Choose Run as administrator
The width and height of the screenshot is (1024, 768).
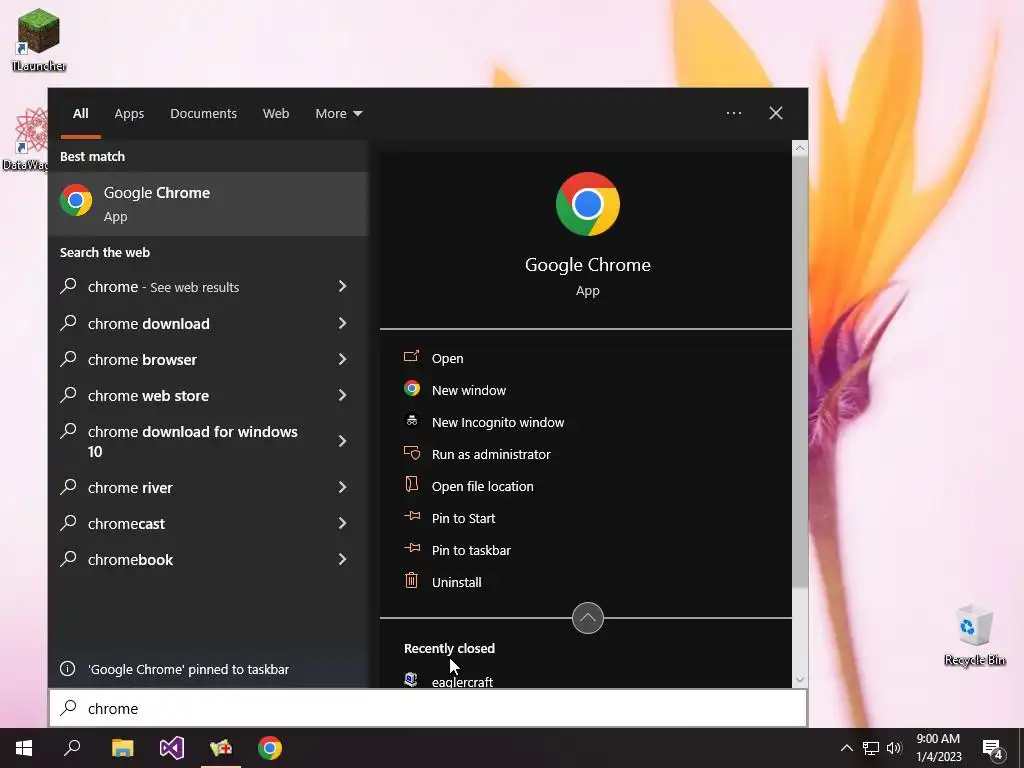(490, 455)
